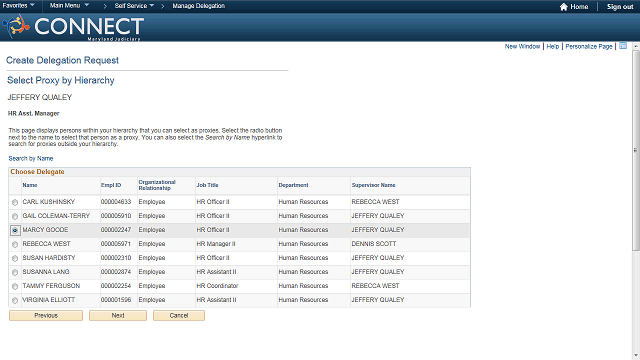Click the name GAIL COLEMAN-TERRY
Screen dimensions: 640x360
click(56, 216)
